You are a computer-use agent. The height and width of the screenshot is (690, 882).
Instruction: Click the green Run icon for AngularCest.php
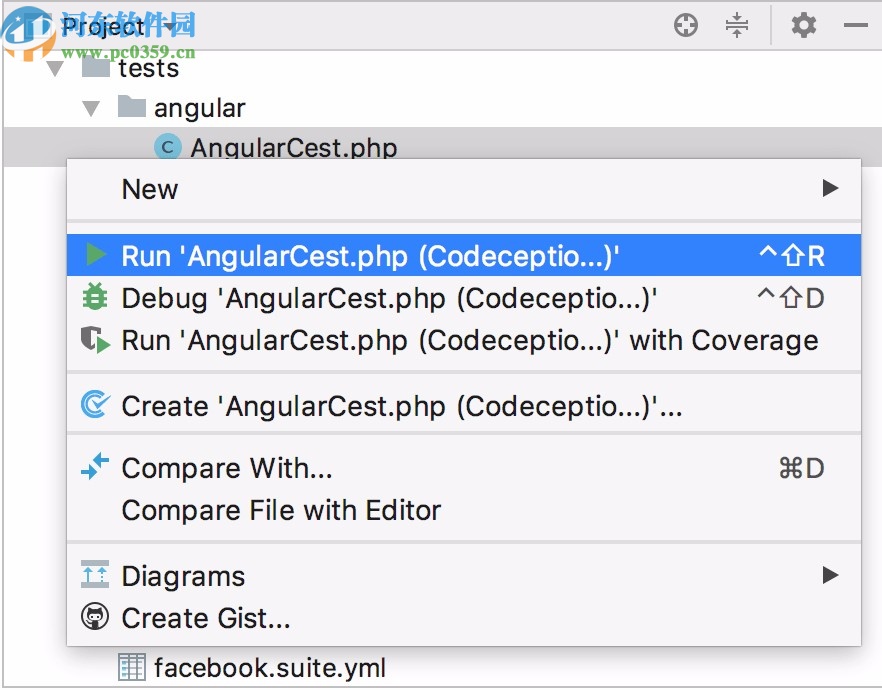point(96,256)
